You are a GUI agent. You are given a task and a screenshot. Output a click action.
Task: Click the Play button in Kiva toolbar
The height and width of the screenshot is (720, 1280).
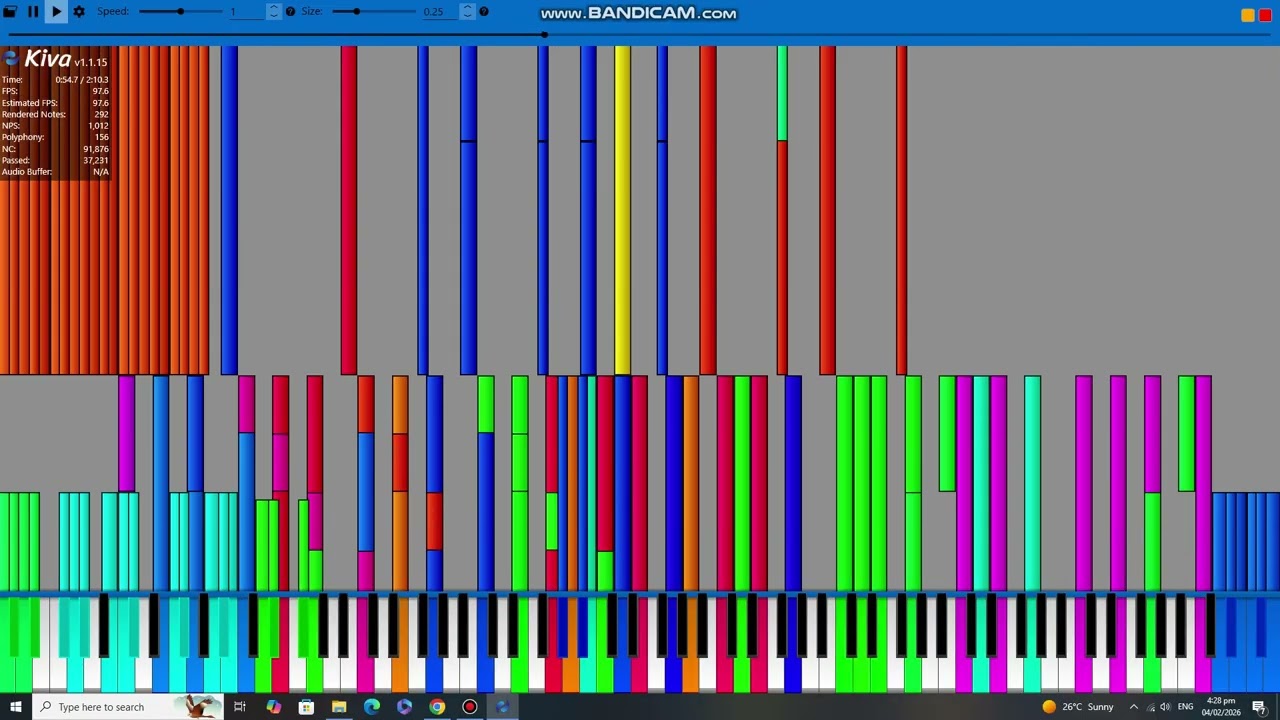[x=56, y=11]
